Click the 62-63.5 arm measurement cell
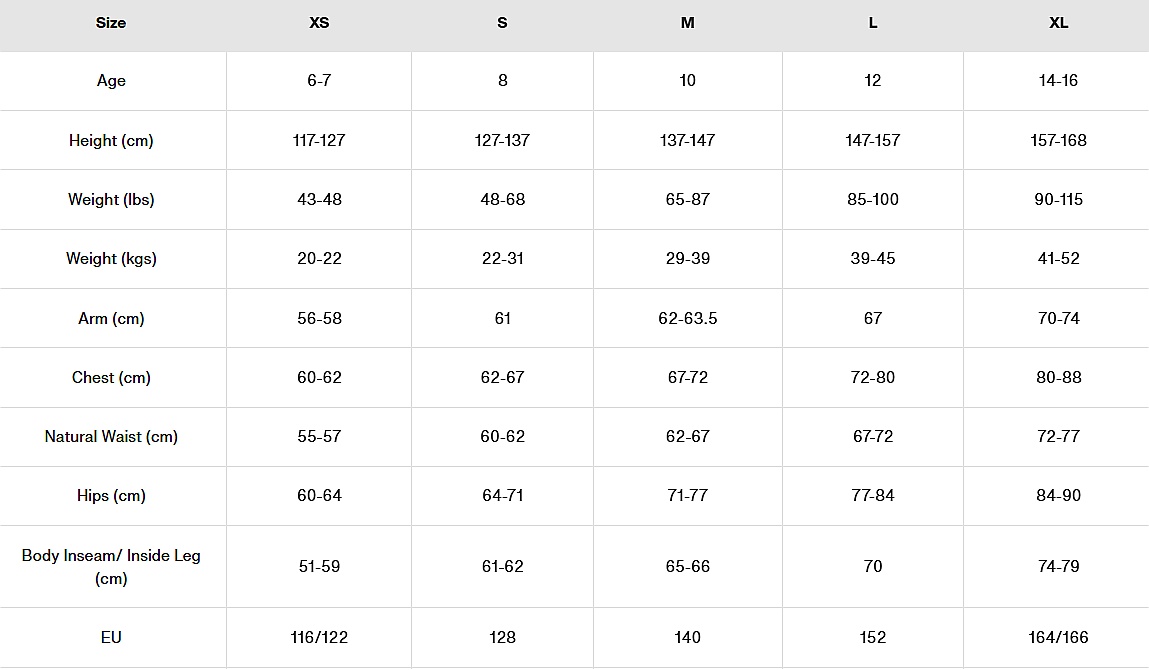The height and width of the screenshot is (670, 1149). 688,318
